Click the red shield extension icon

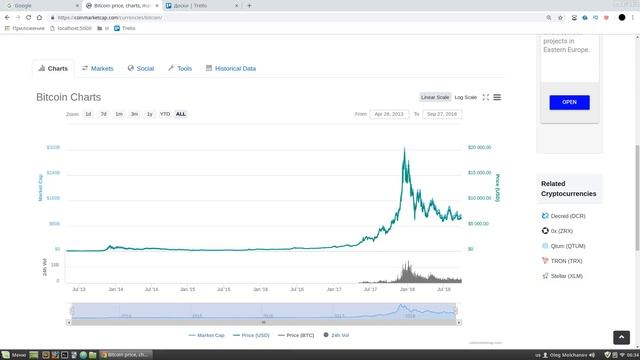(x=606, y=18)
